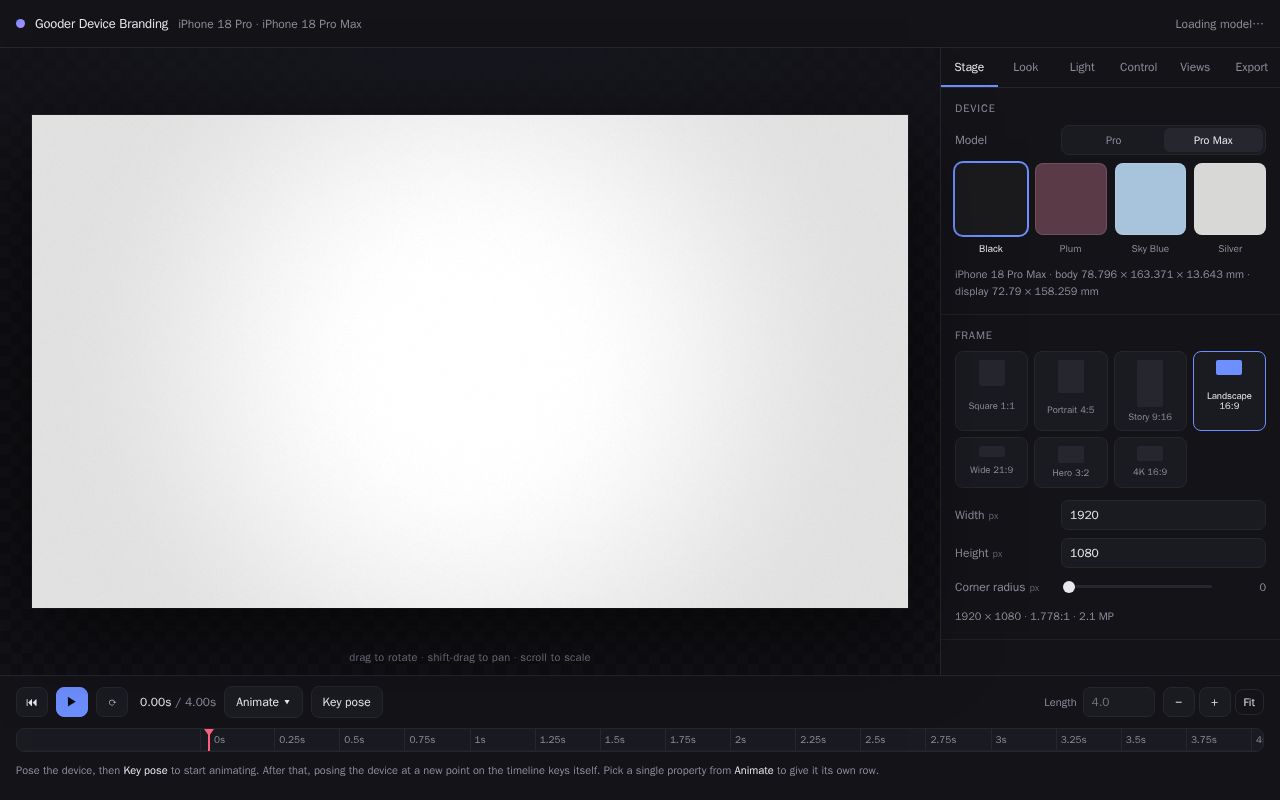Select the Sky Blue device color

click(1150, 199)
